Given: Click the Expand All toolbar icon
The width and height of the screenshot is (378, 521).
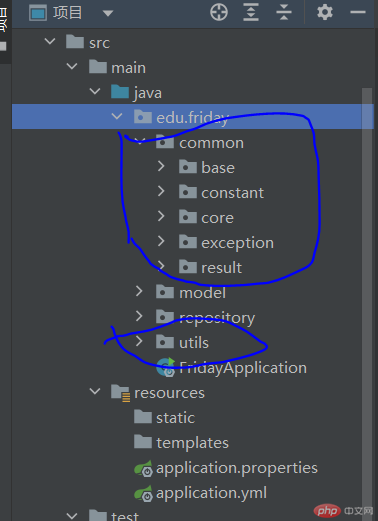Looking at the screenshot, I should (x=251, y=13).
